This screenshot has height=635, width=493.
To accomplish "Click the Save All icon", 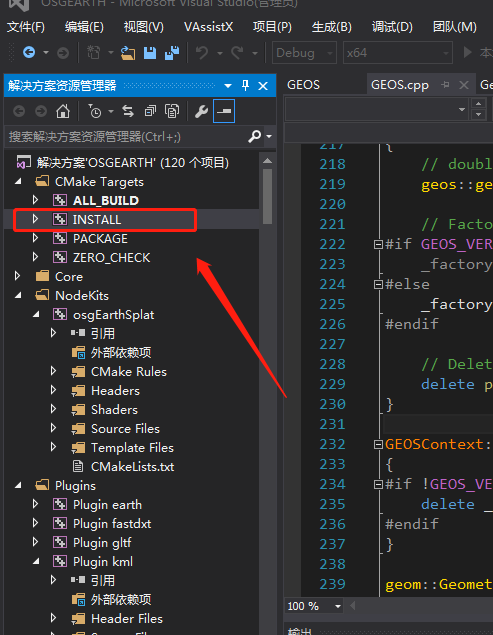I will click(x=172, y=53).
